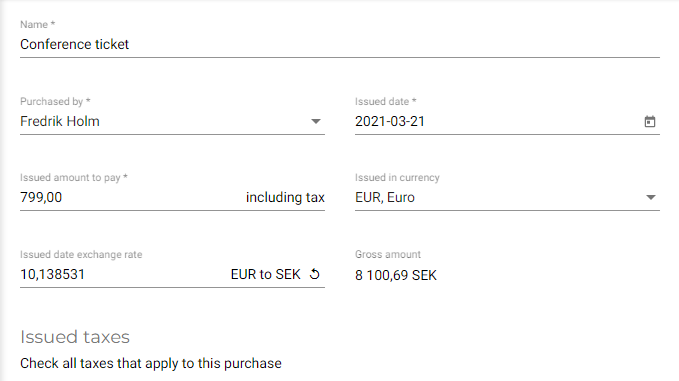679x381 pixels.
Task: Click the Name field label
Action: coord(38,25)
